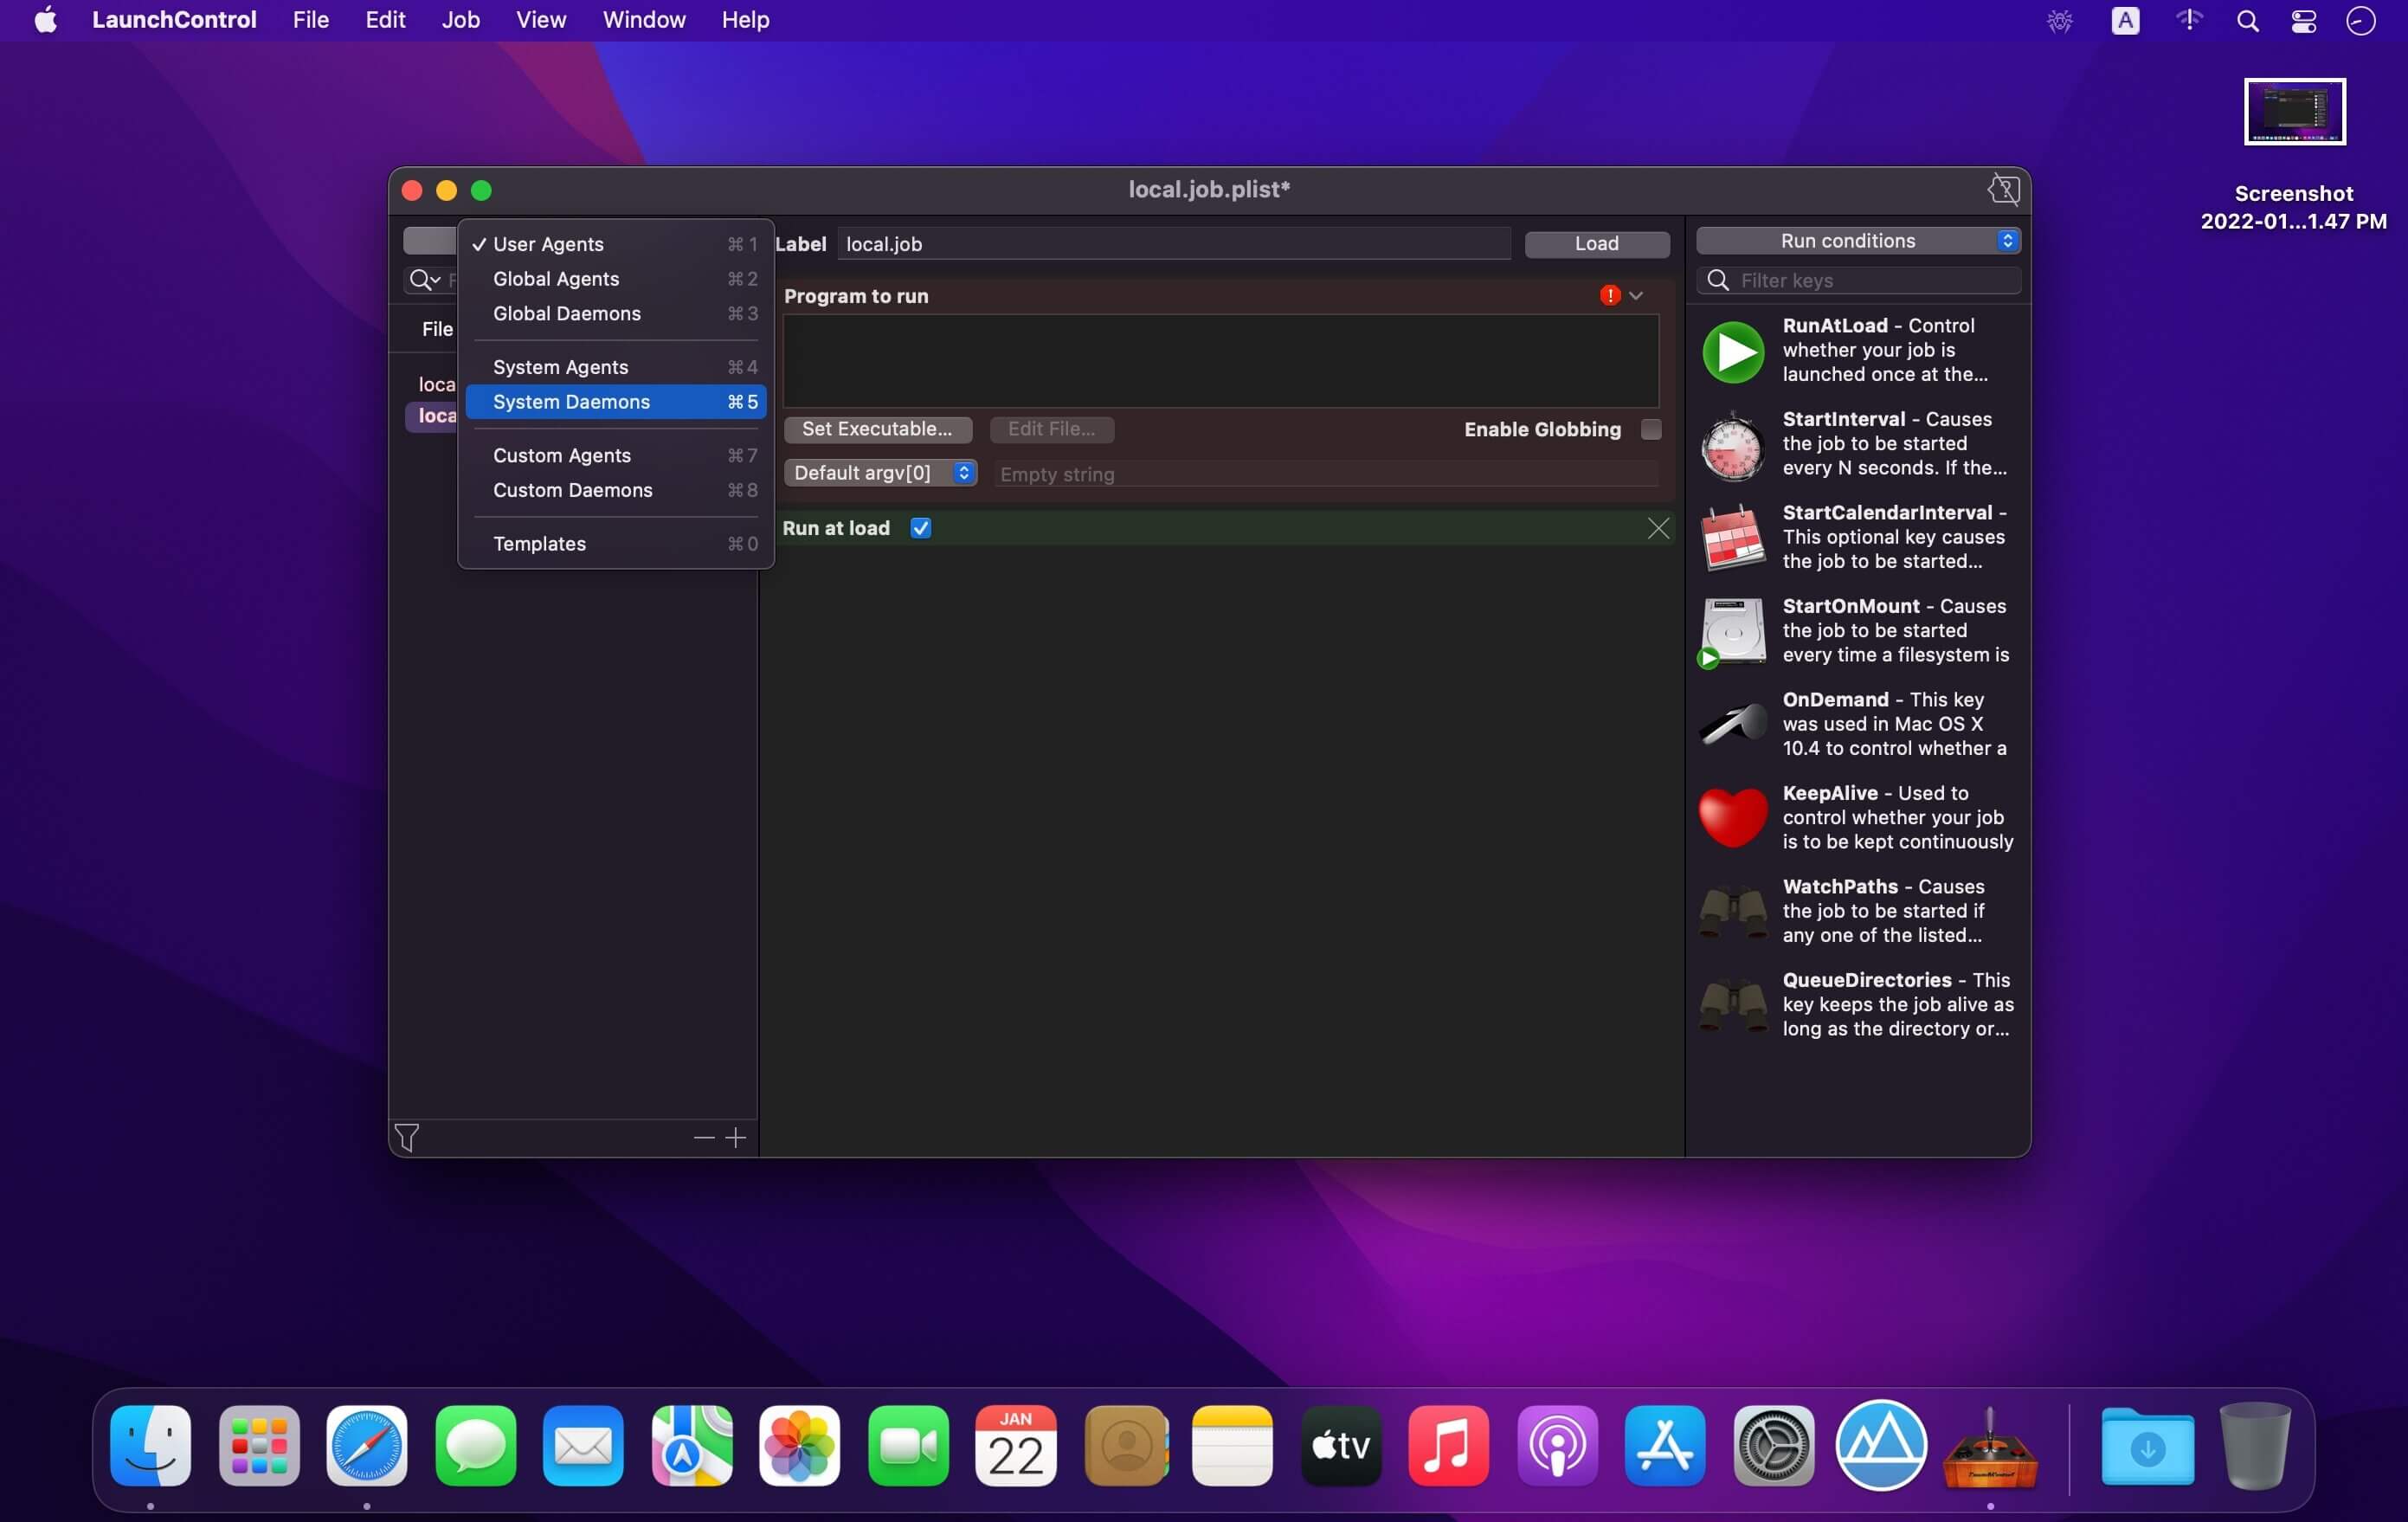The width and height of the screenshot is (2408, 1522).
Task: Select the WatchPaths binoculars icon
Action: [1733, 911]
